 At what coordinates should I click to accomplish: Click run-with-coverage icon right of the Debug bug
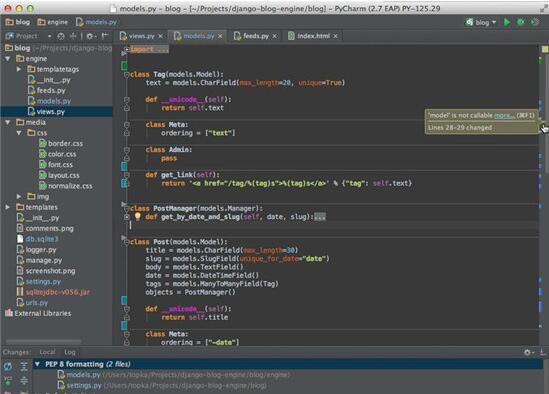[x=535, y=22]
